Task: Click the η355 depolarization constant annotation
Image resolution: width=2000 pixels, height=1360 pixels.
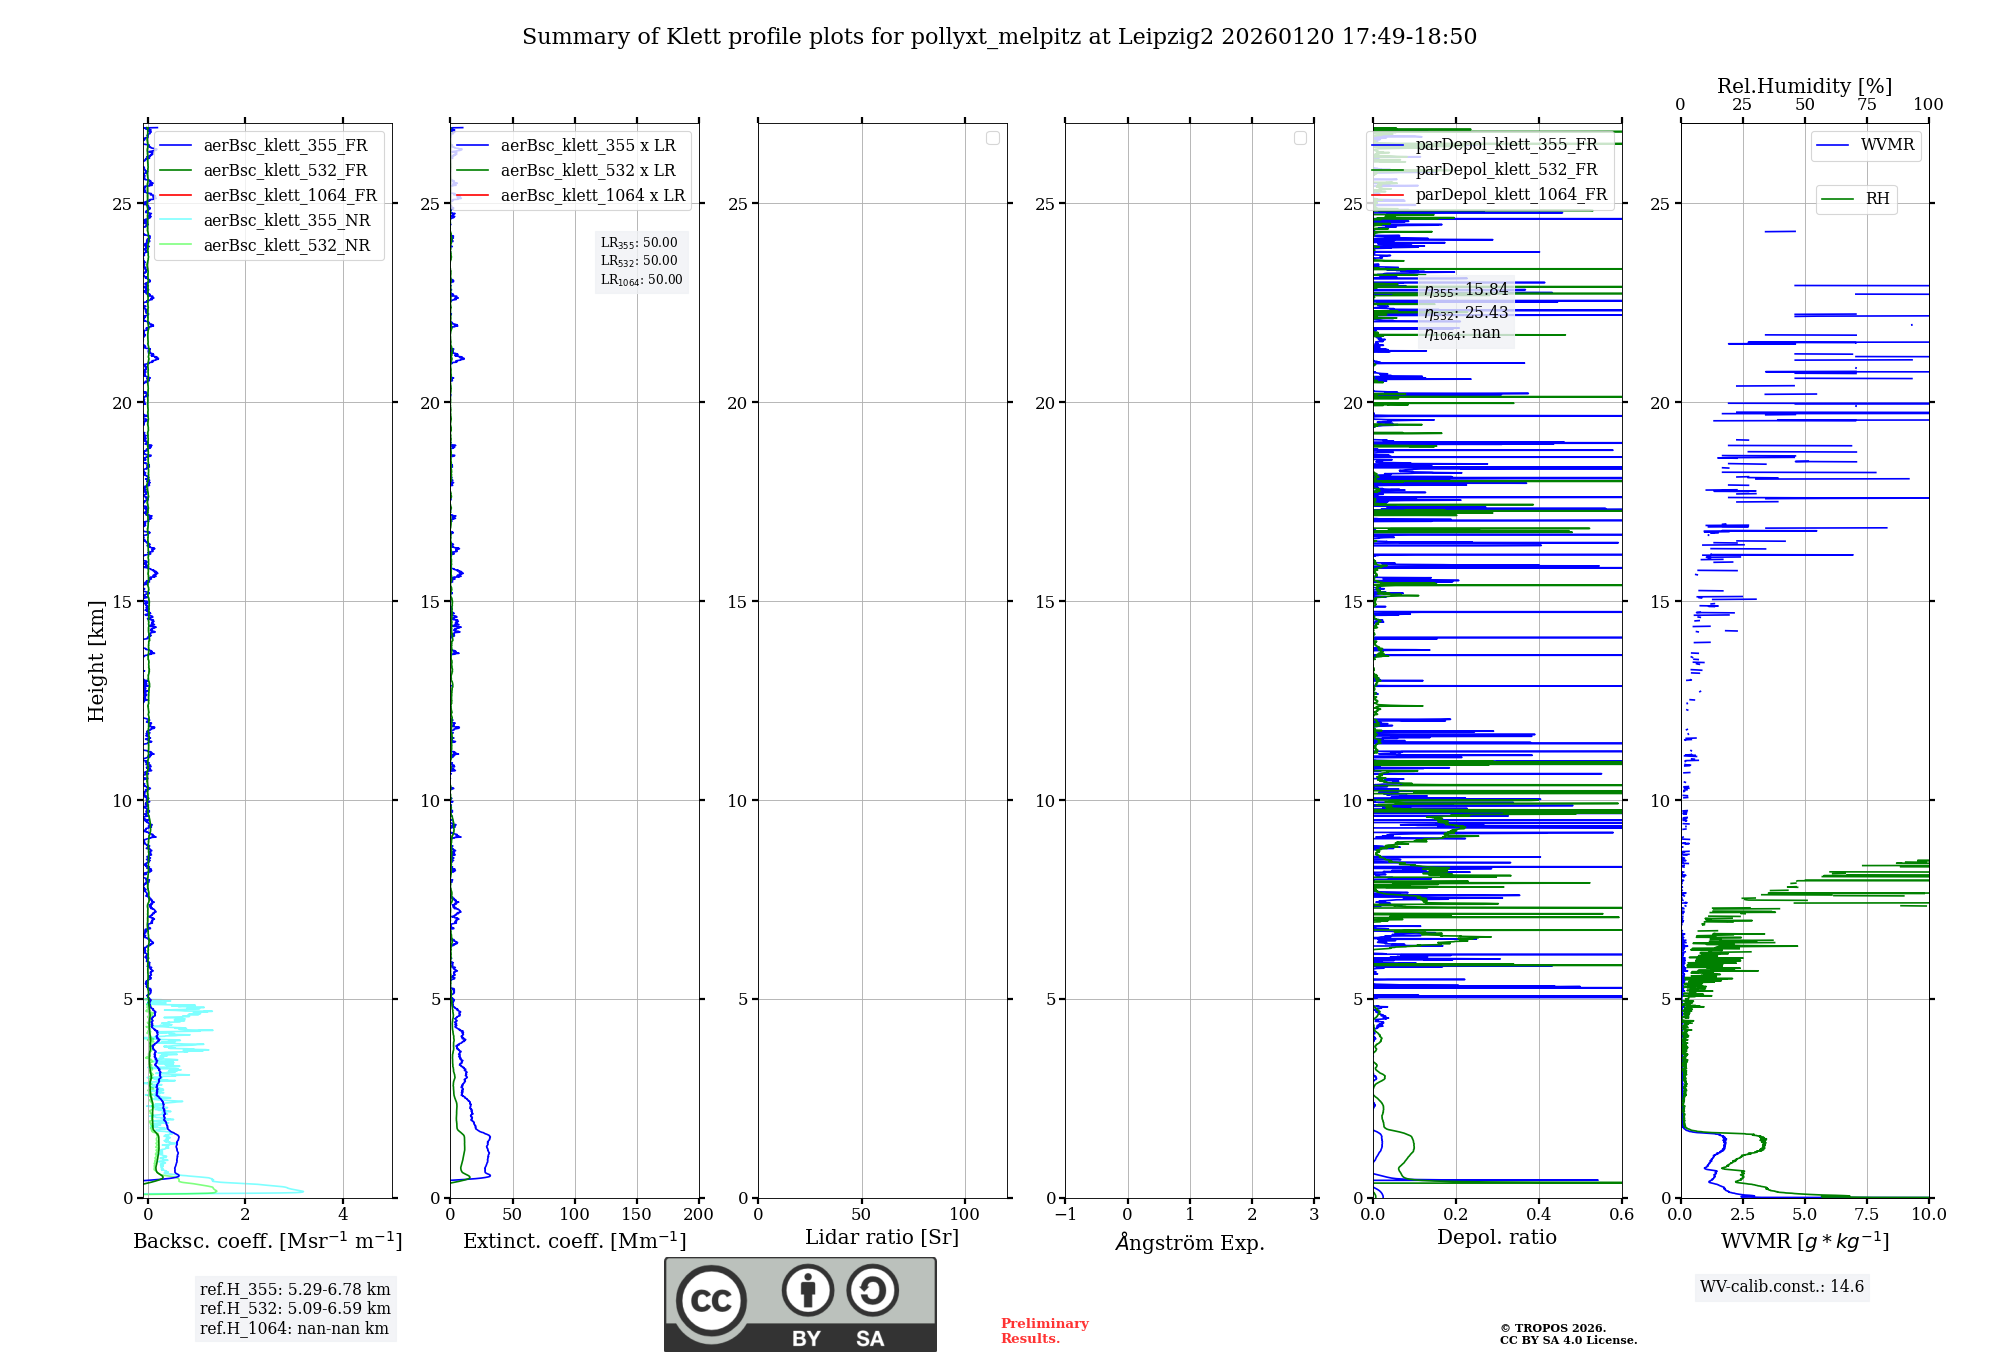Action: click(1465, 290)
